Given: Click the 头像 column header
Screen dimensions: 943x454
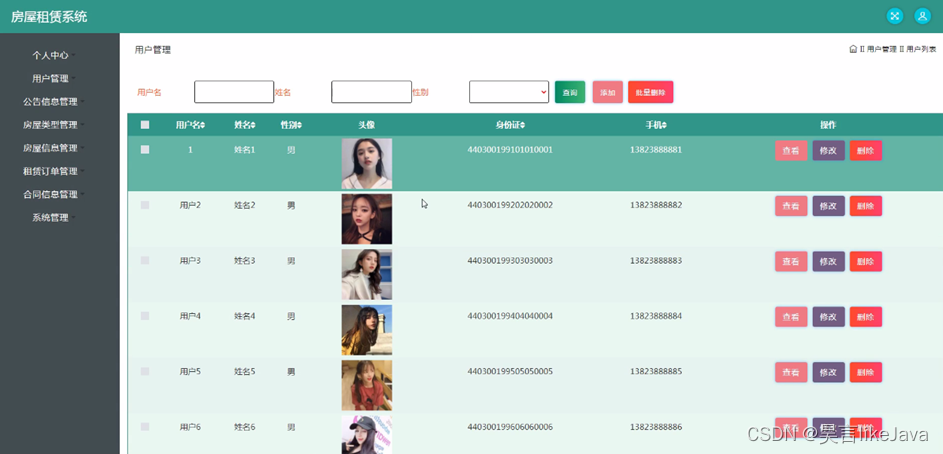Looking at the screenshot, I should coord(367,125).
